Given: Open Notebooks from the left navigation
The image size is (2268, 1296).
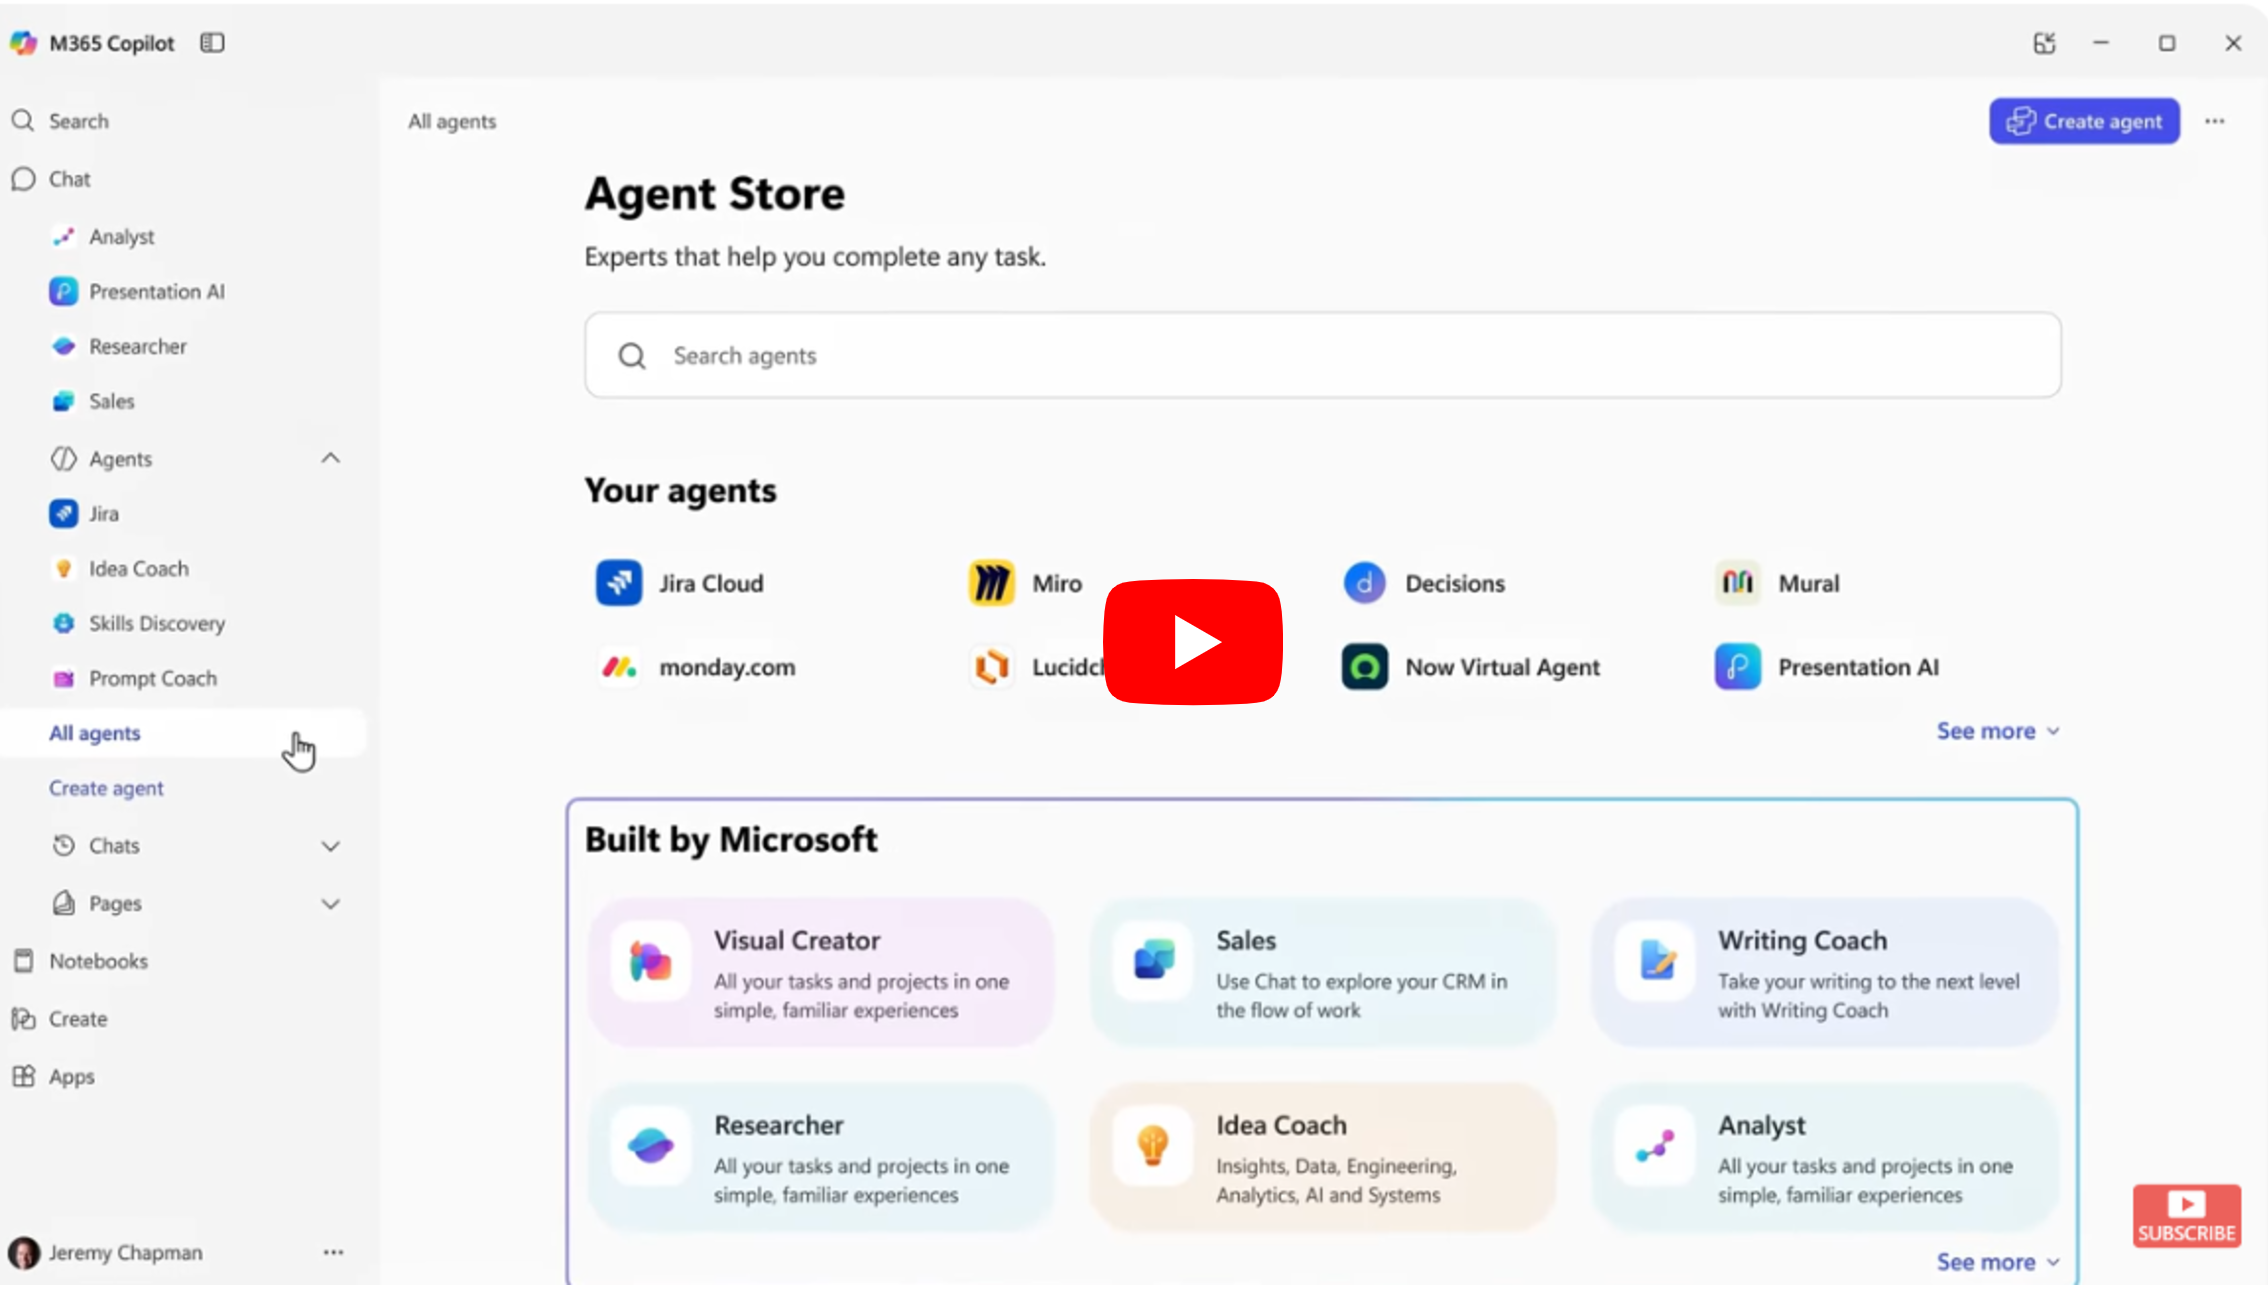Looking at the screenshot, I should (98, 961).
